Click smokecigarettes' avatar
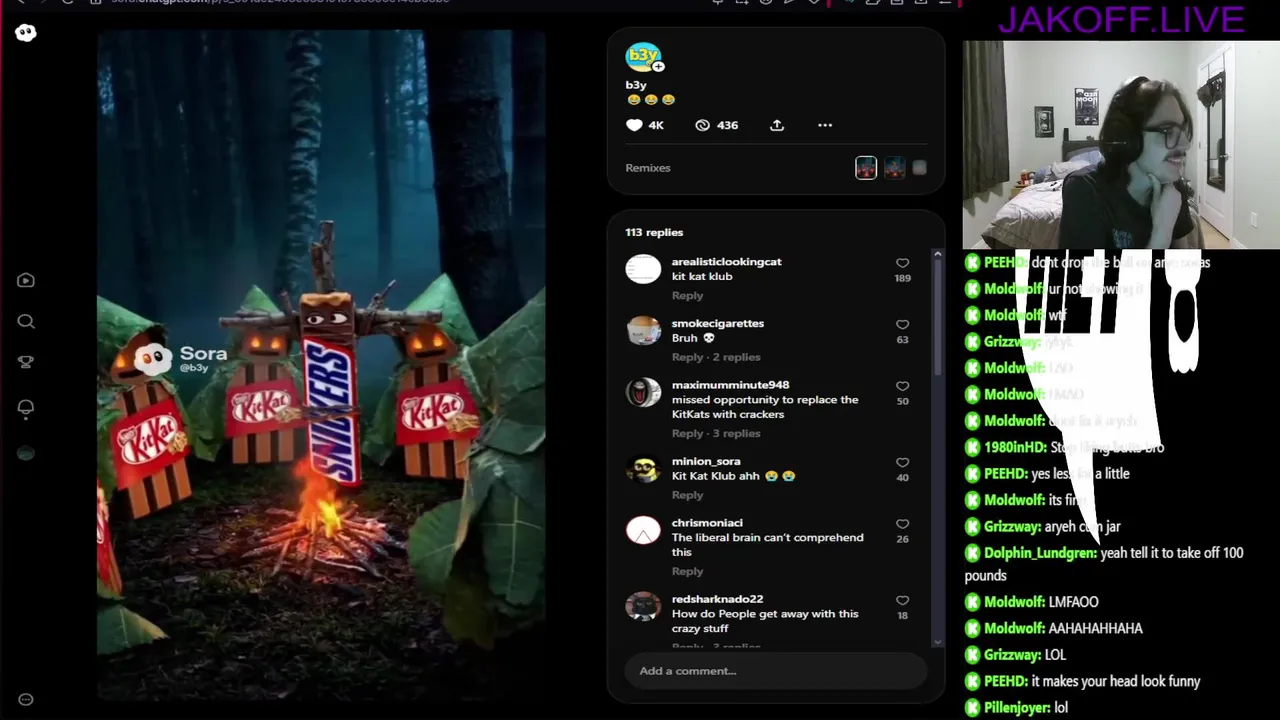The width and height of the screenshot is (1280, 720). coord(643,331)
